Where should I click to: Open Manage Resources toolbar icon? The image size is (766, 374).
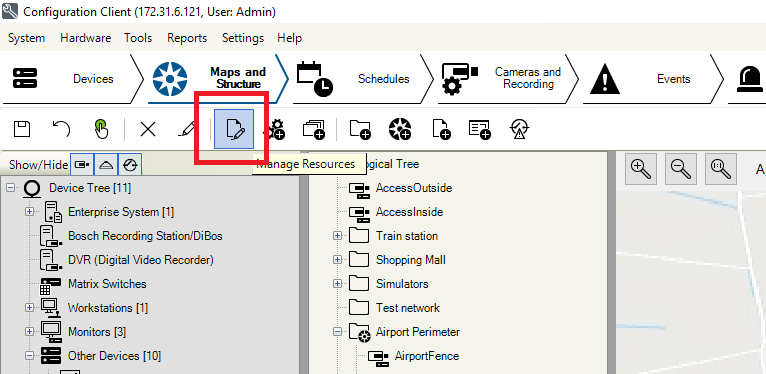234,129
